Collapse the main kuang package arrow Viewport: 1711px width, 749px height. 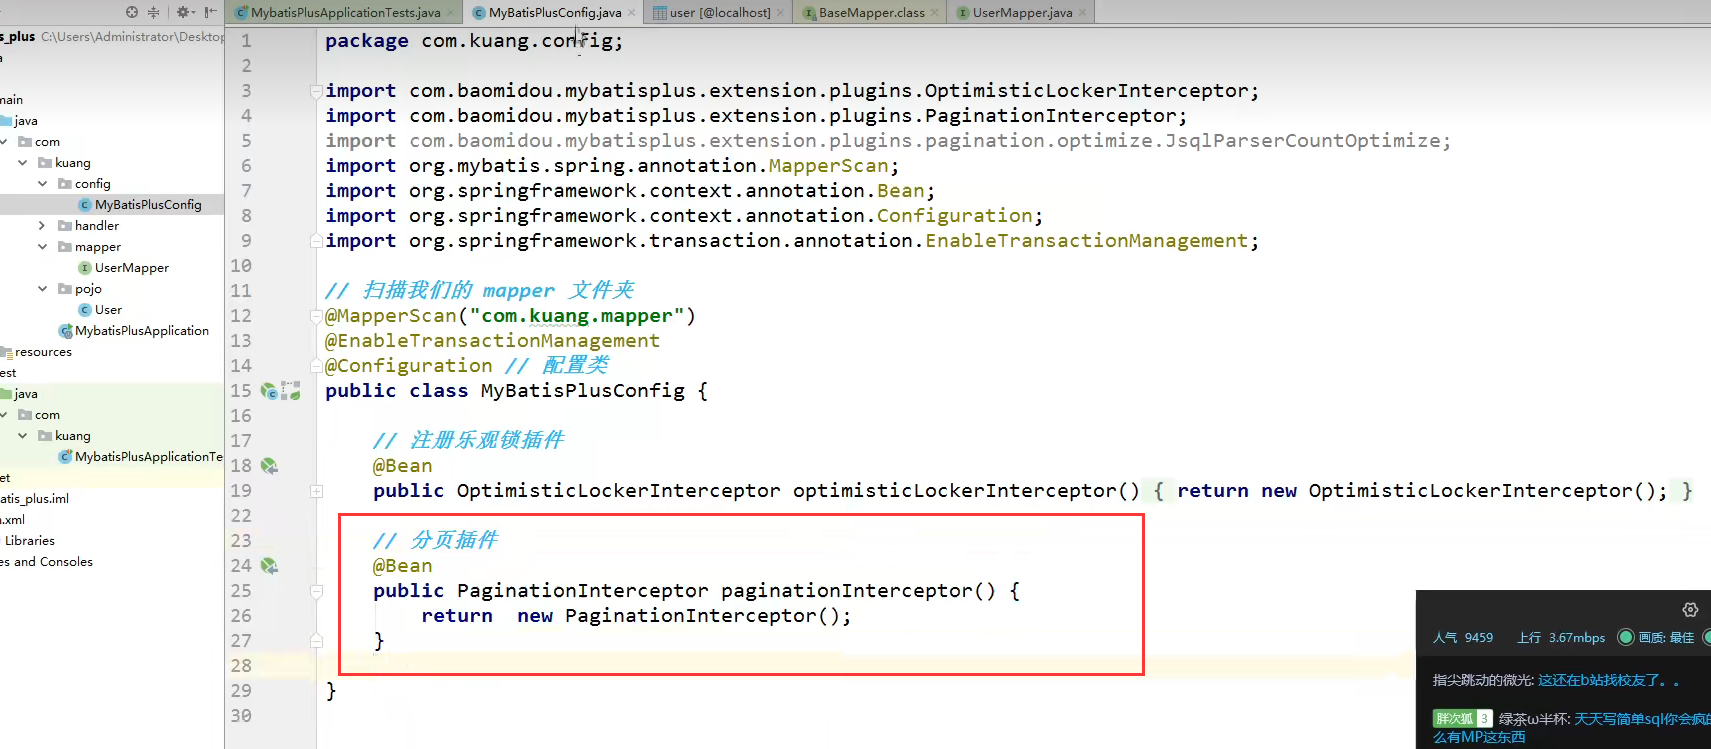[22, 163]
